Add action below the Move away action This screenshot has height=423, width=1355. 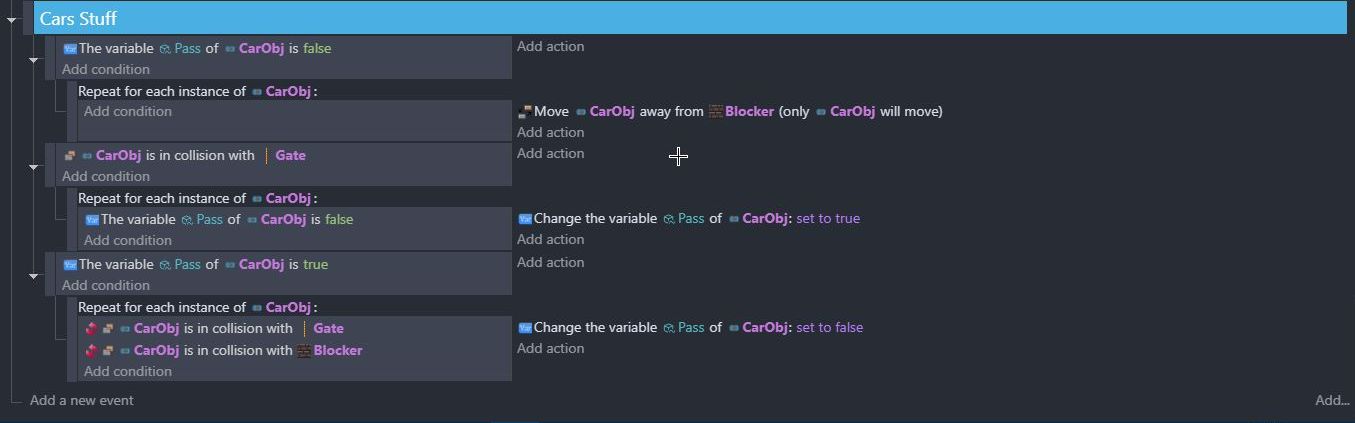551,132
